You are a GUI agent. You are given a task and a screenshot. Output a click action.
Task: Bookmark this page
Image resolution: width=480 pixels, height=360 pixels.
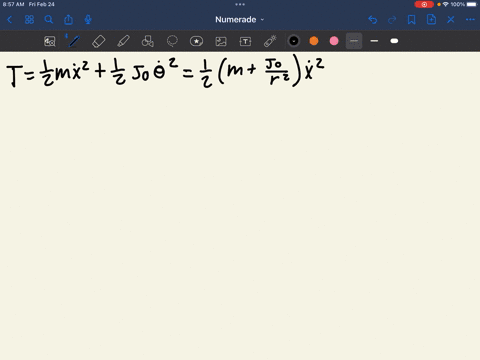click(x=412, y=20)
